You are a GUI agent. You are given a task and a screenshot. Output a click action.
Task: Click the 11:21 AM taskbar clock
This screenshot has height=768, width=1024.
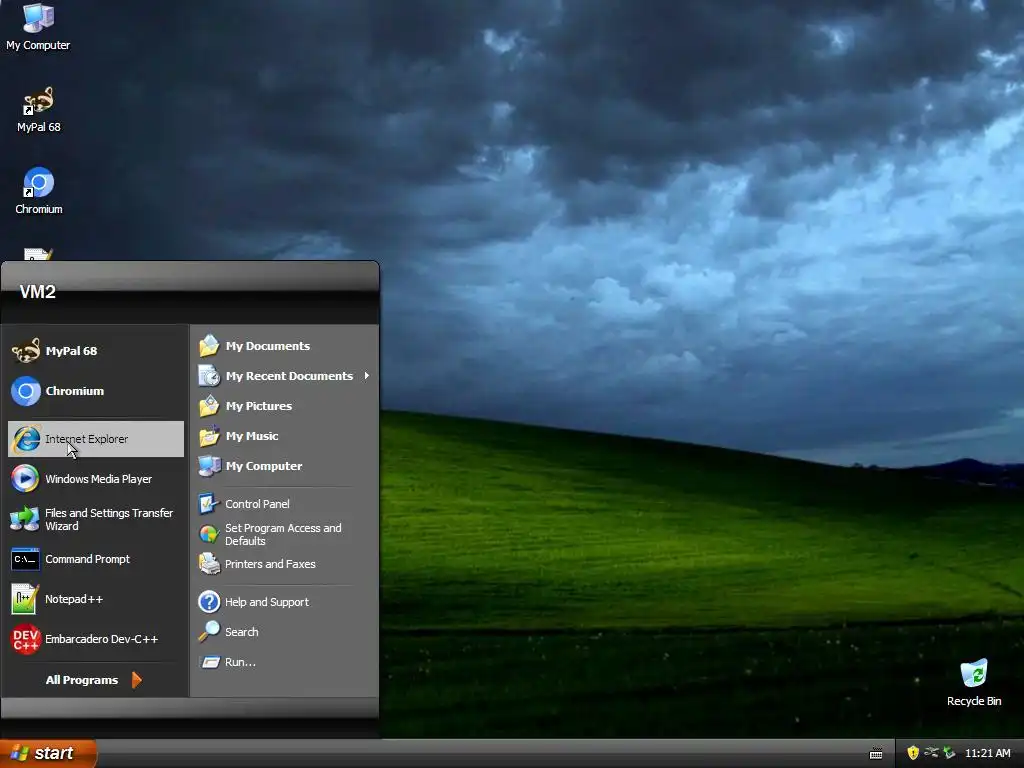click(987, 753)
